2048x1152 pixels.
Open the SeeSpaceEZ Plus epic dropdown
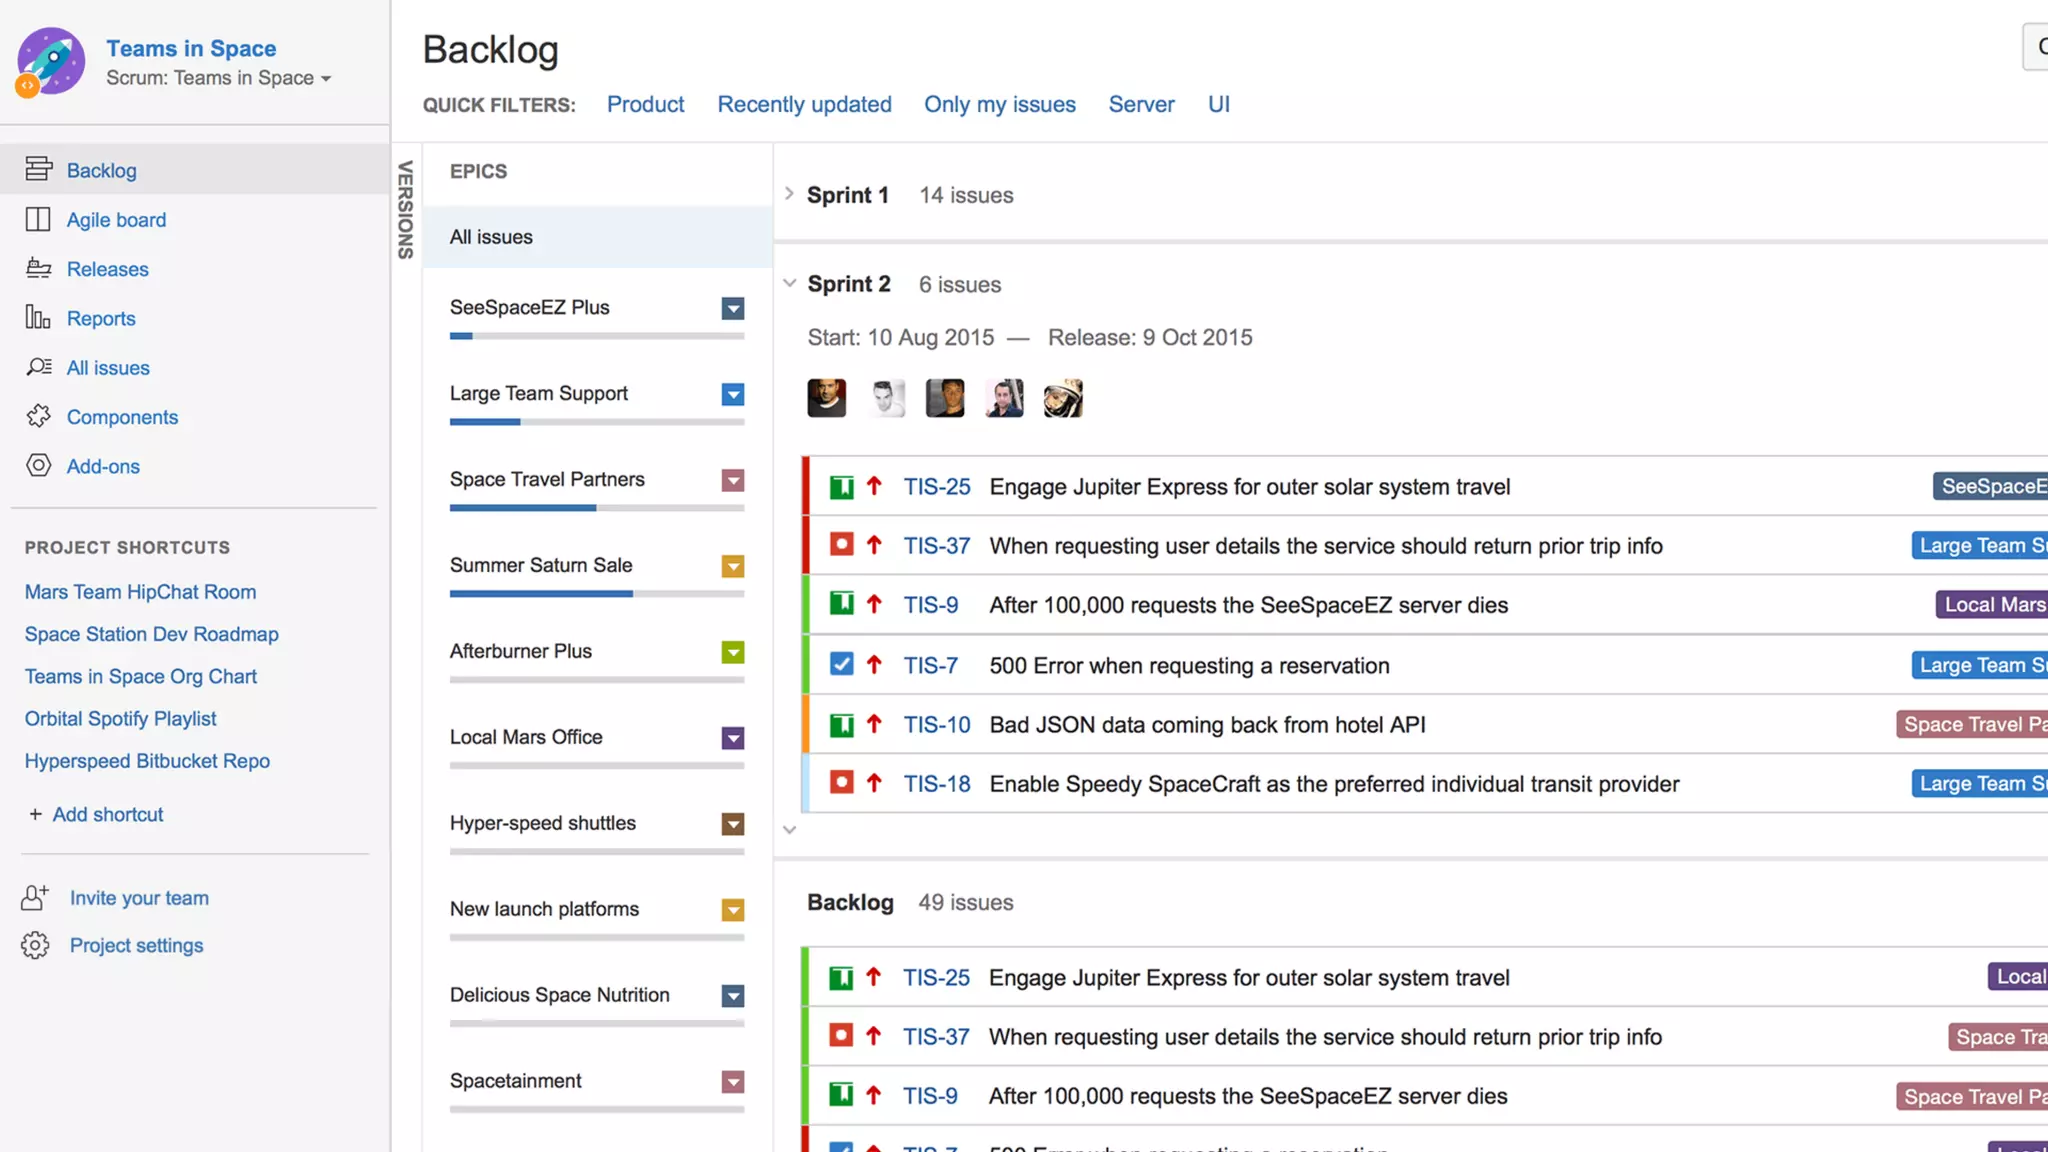coord(733,308)
